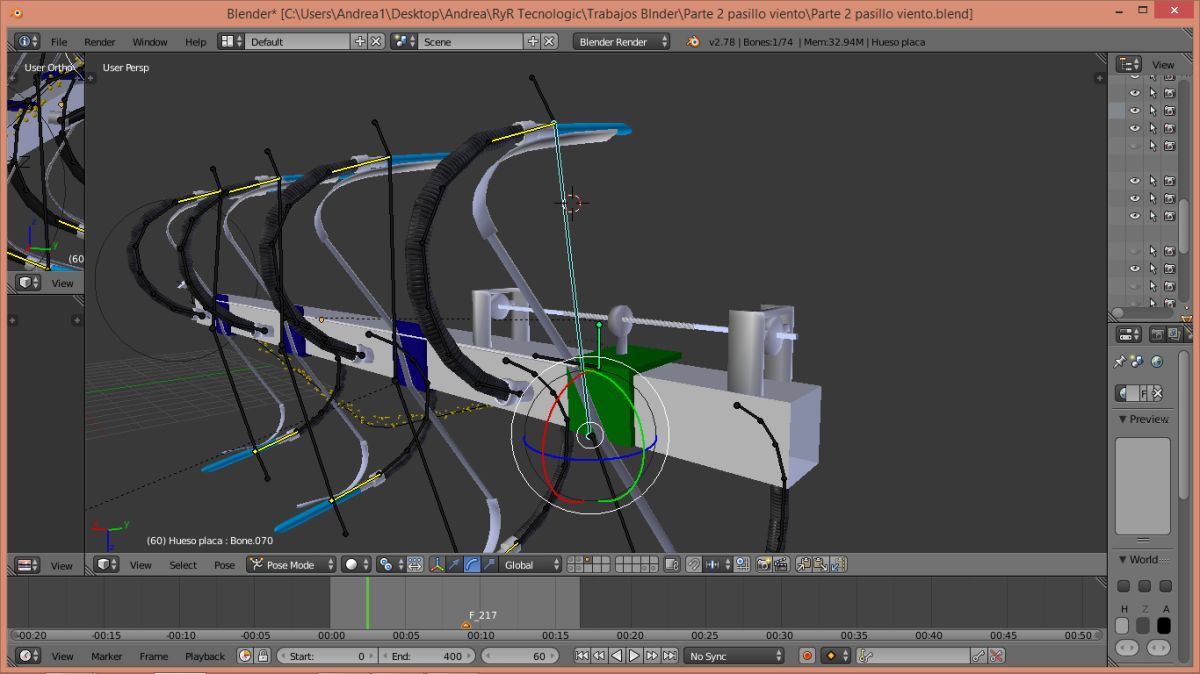Open the Blender Render engine dropdown
This screenshot has height=674, width=1200.
[622, 42]
